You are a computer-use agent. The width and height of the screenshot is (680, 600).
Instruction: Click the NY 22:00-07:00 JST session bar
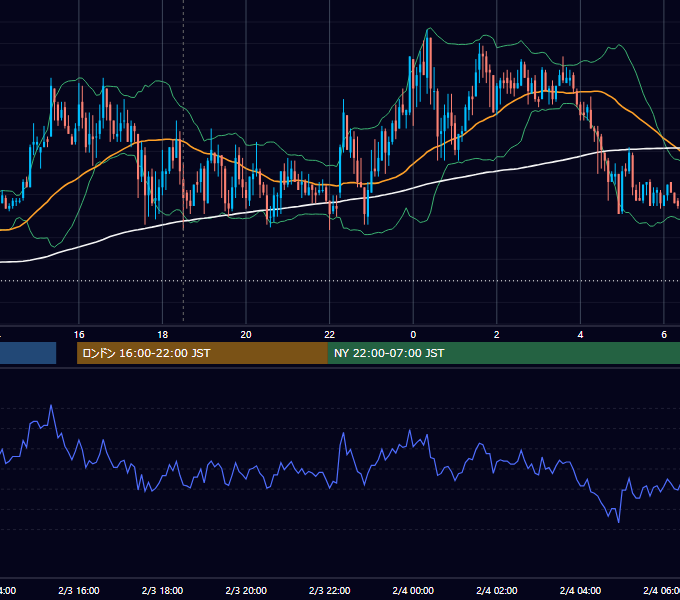[503, 353]
